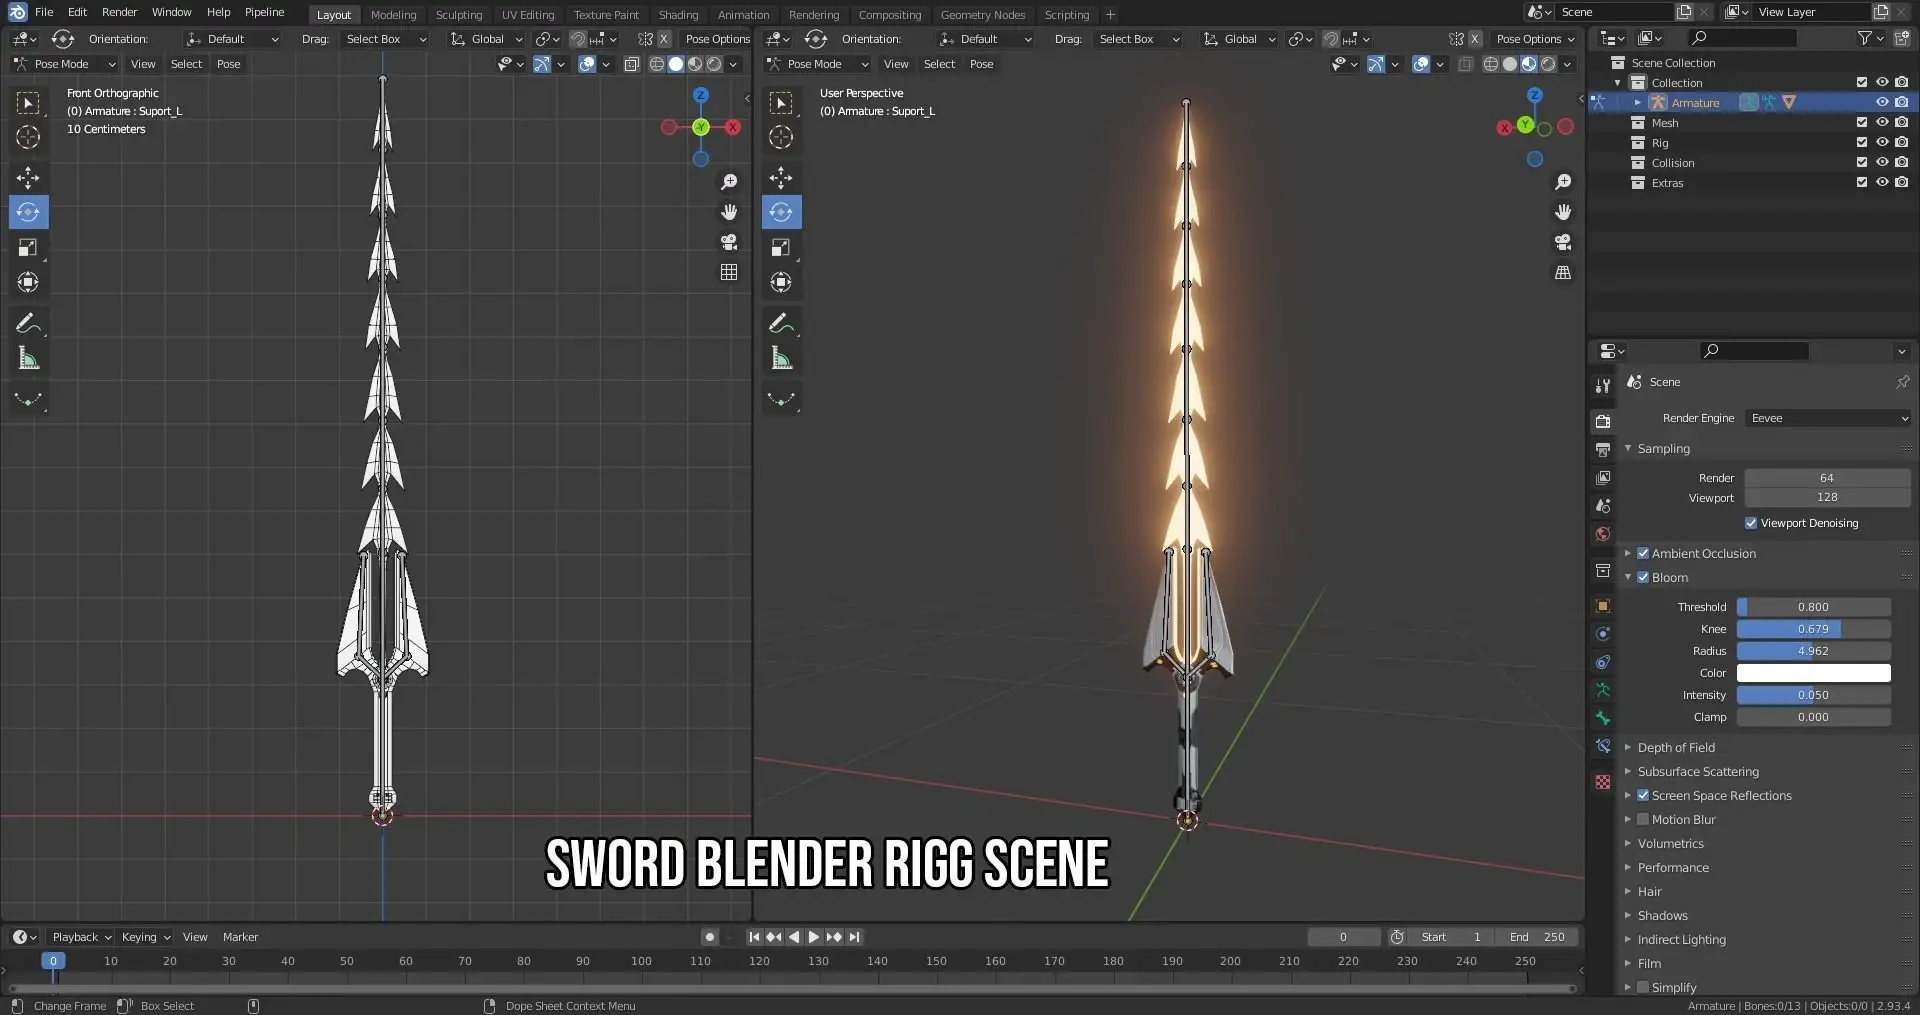Open the Render menu
Image resolution: width=1920 pixels, height=1015 pixels.
pyautogui.click(x=119, y=12)
